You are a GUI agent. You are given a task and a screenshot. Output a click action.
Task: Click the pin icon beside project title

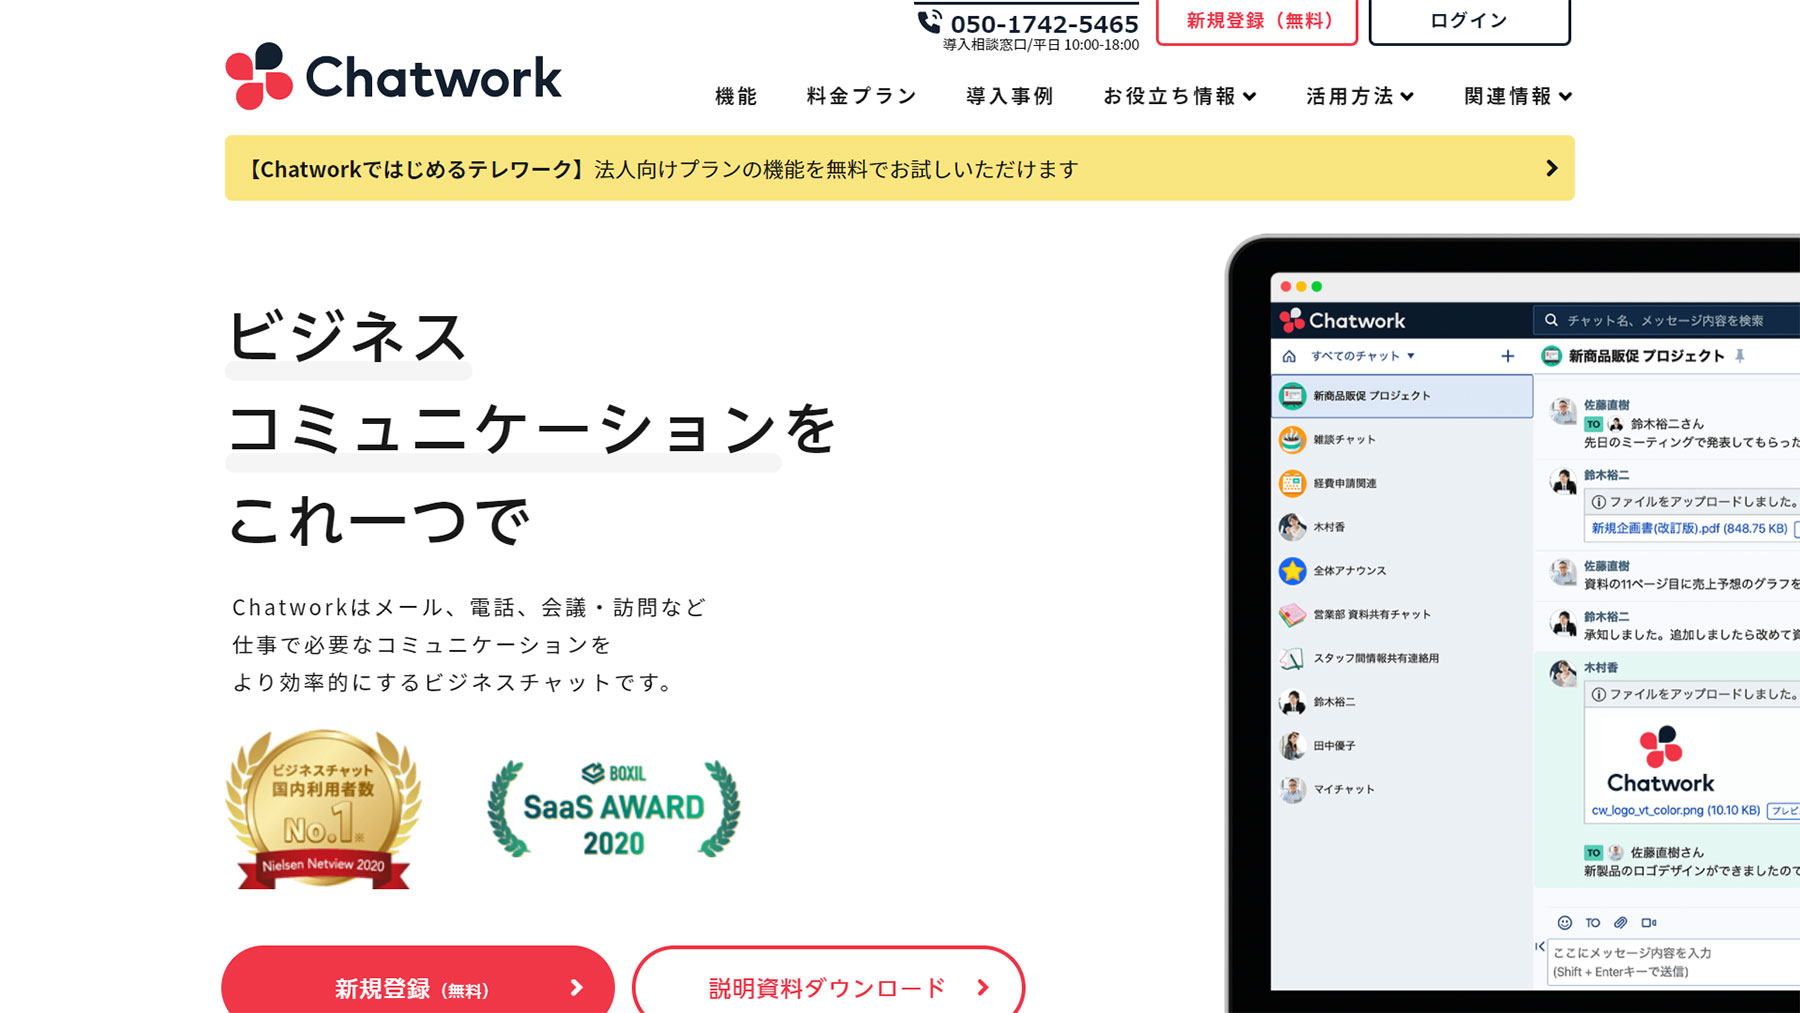coord(1740,356)
